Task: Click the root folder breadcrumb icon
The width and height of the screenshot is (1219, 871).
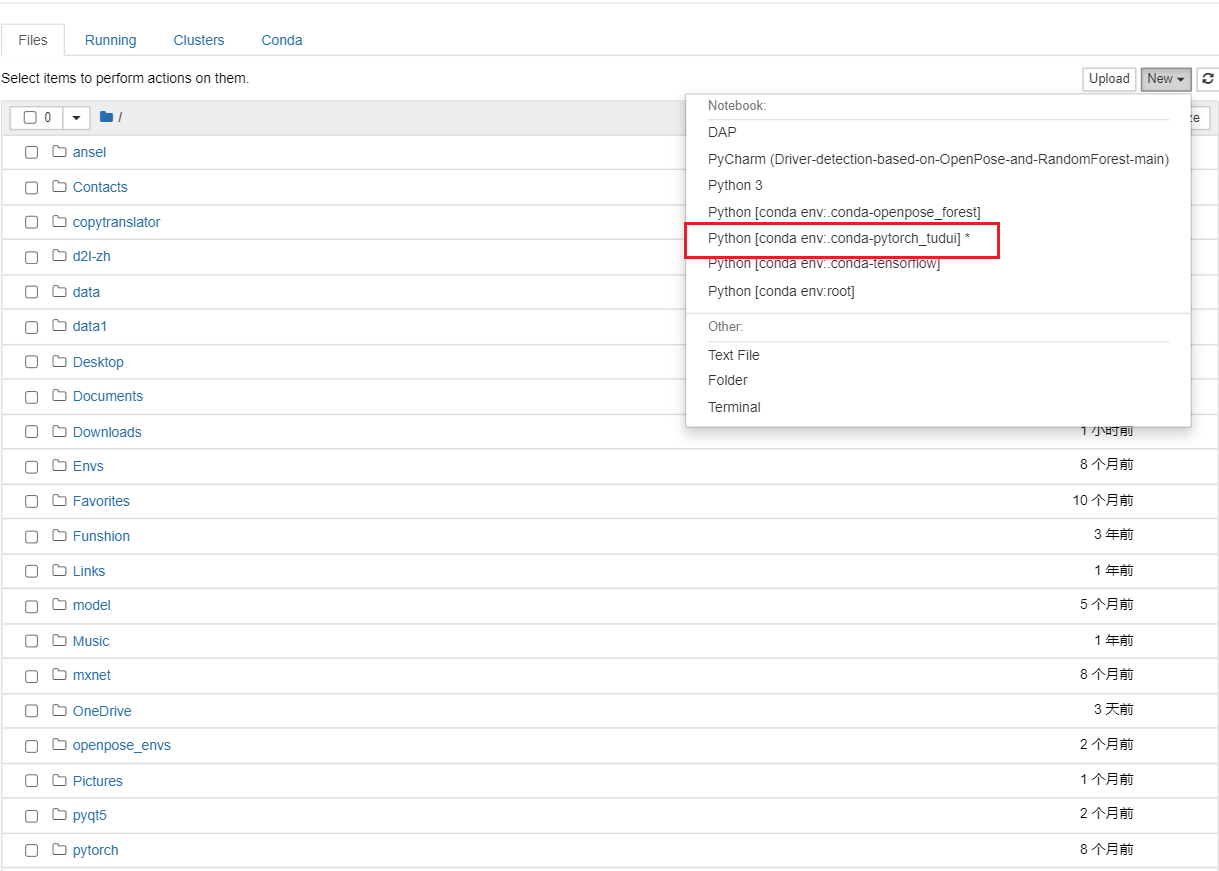Action: coord(107,118)
